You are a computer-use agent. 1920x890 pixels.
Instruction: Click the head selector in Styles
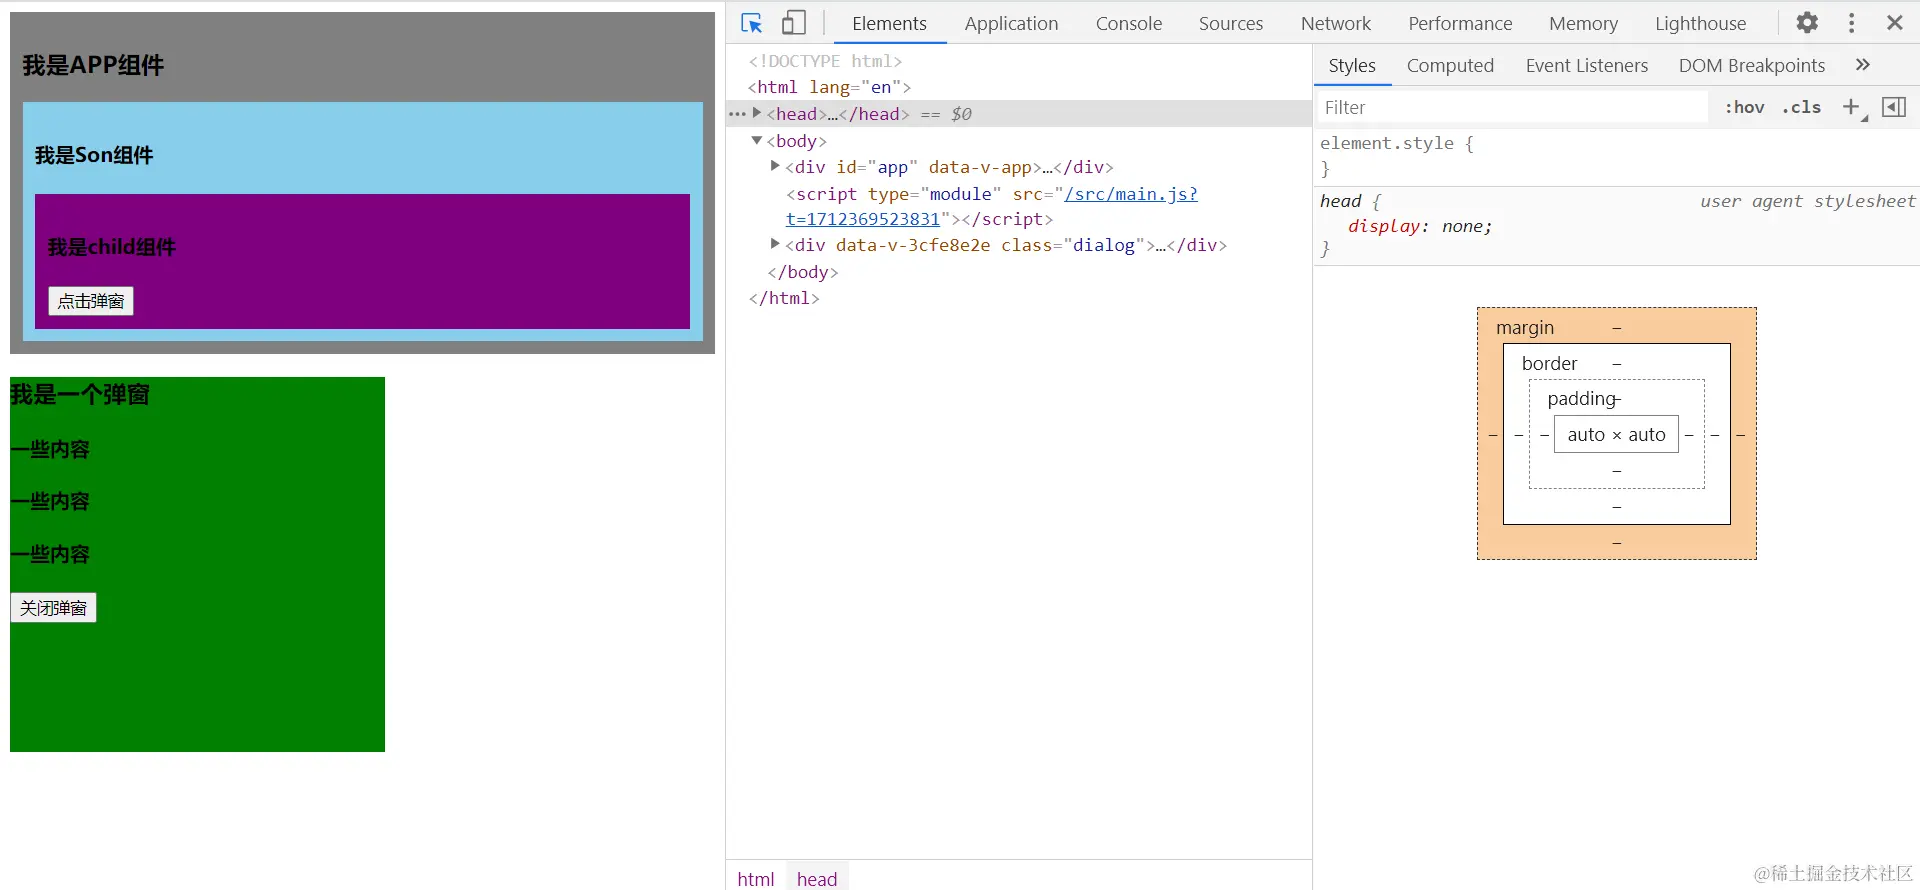[1340, 201]
